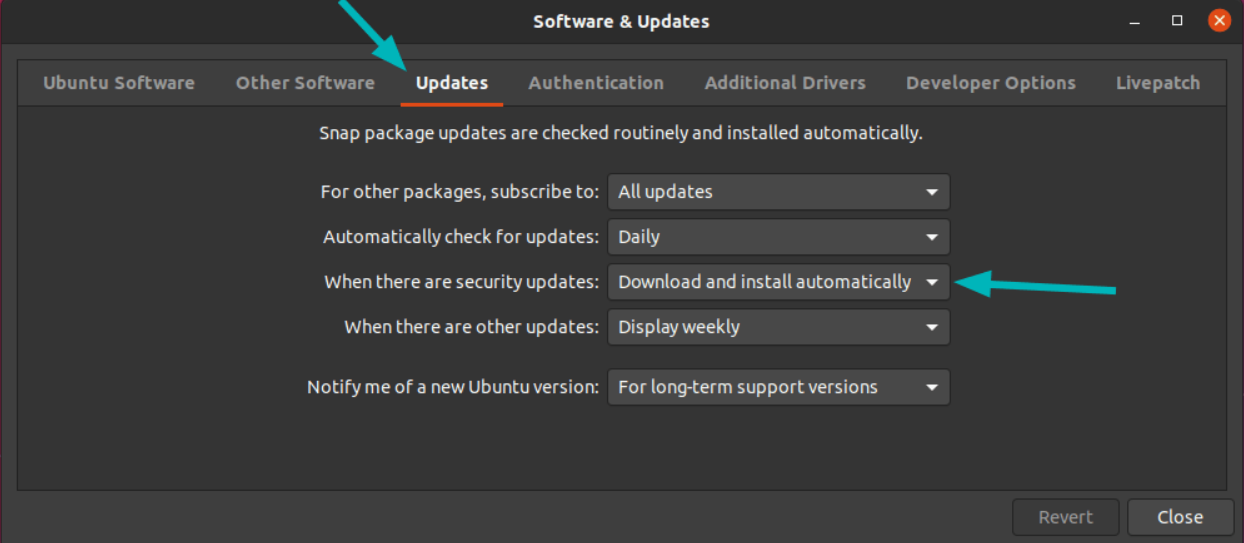Click 'When there are other updates:' label

coord(472,327)
